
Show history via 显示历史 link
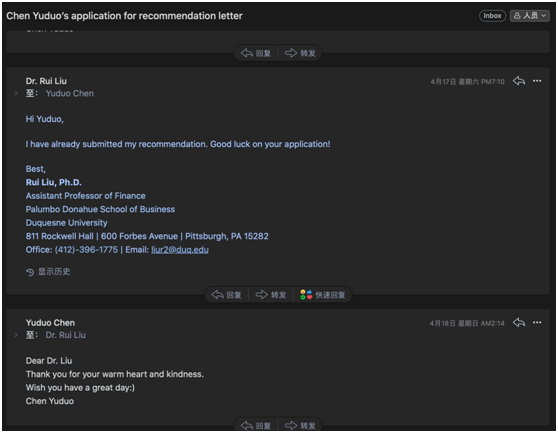pyautogui.click(x=48, y=272)
